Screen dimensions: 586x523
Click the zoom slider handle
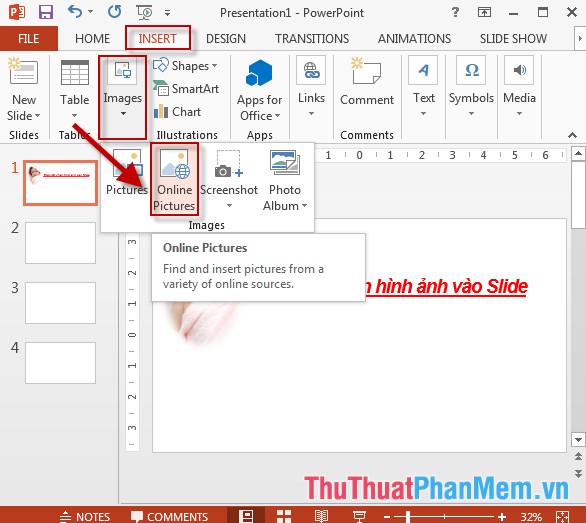[408, 517]
